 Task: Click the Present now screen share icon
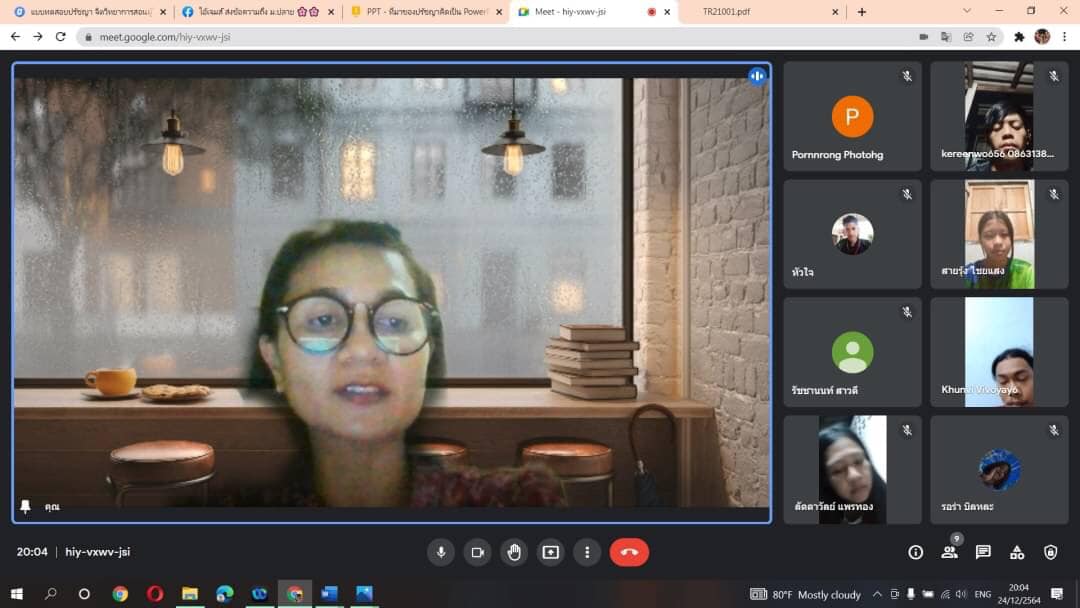pos(550,552)
